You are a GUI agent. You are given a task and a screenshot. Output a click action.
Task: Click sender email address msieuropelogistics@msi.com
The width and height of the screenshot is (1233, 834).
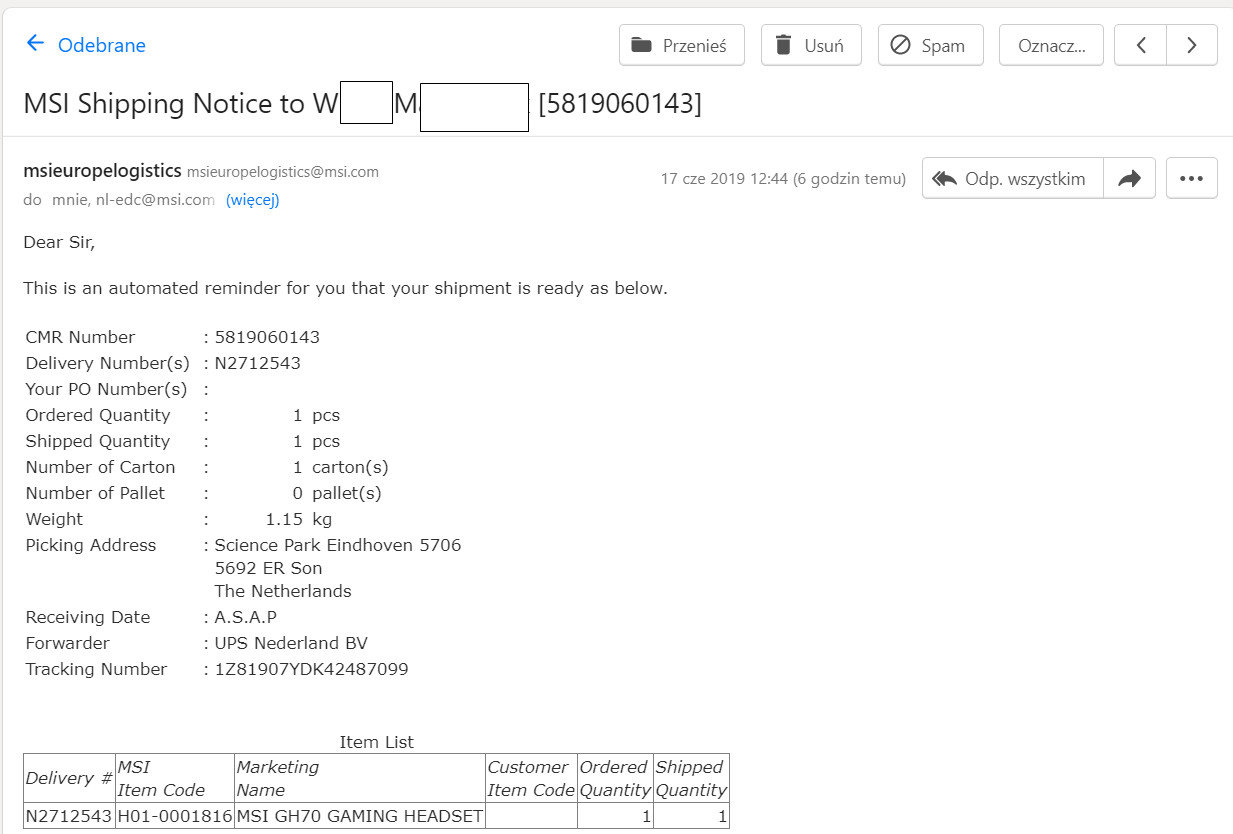[283, 172]
